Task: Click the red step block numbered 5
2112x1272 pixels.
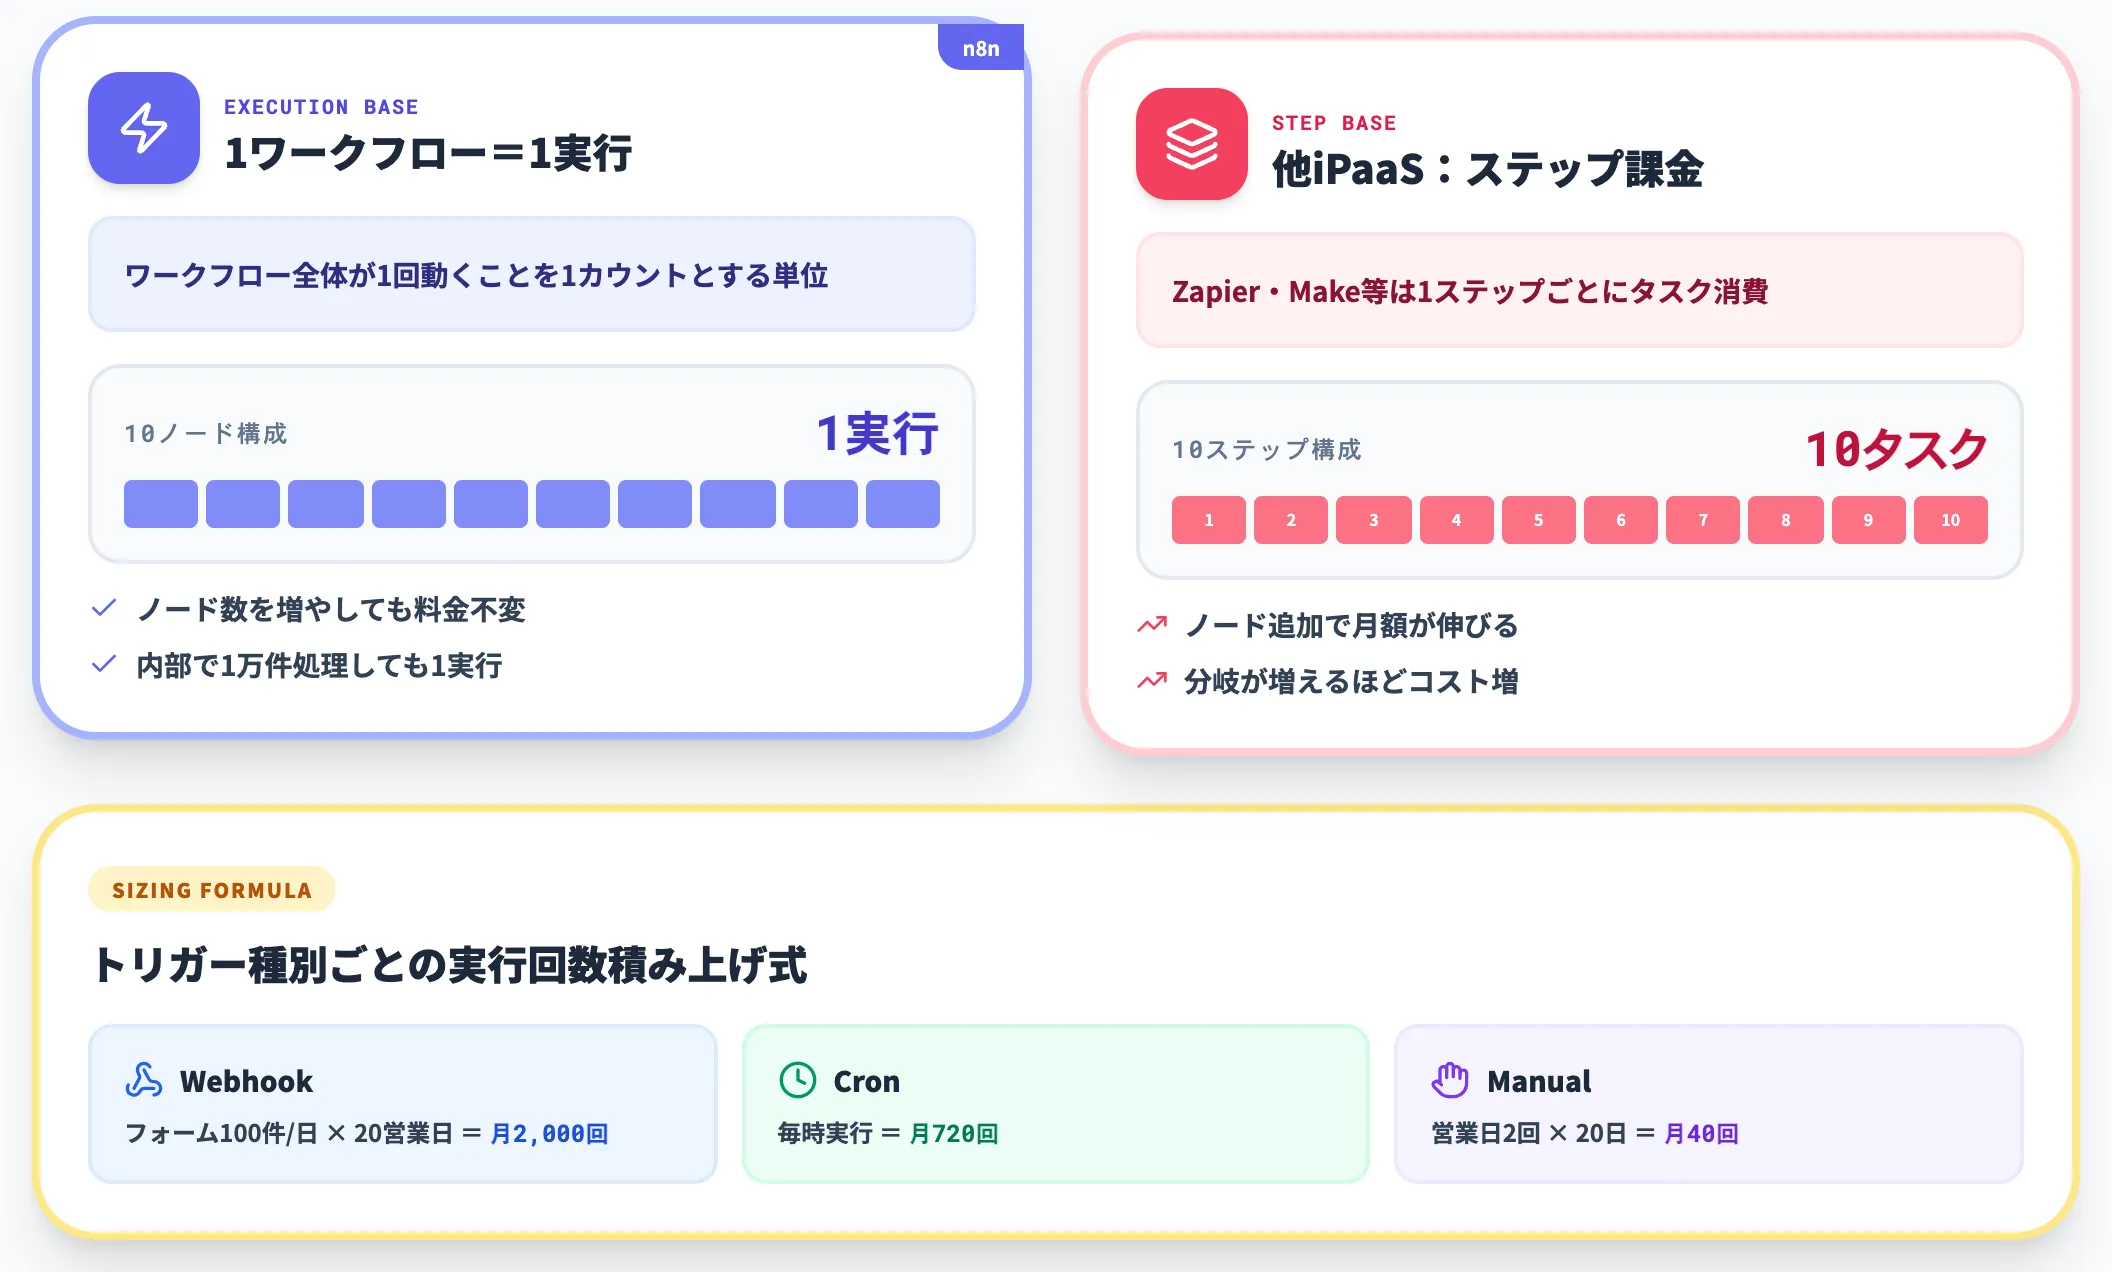Action: [x=1539, y=520]
